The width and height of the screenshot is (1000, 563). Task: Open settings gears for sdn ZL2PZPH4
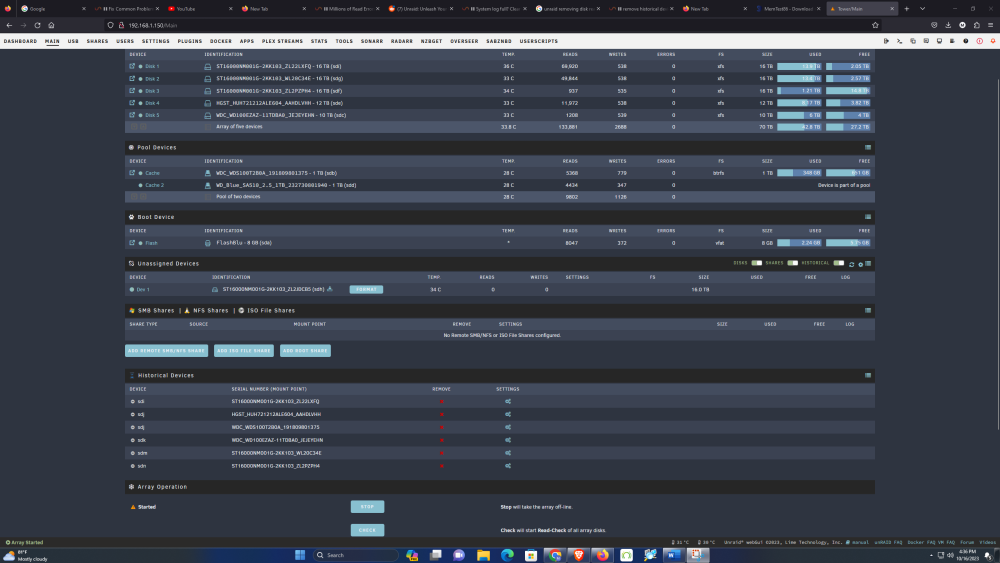[508, 466]
